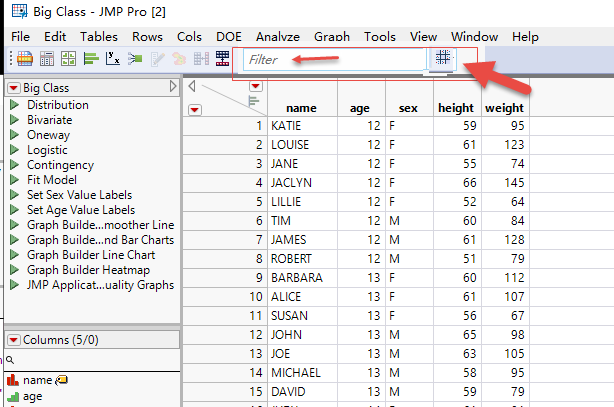Select the weight column header
Viewport: 614px width, 407px height.
pos(504,108)
